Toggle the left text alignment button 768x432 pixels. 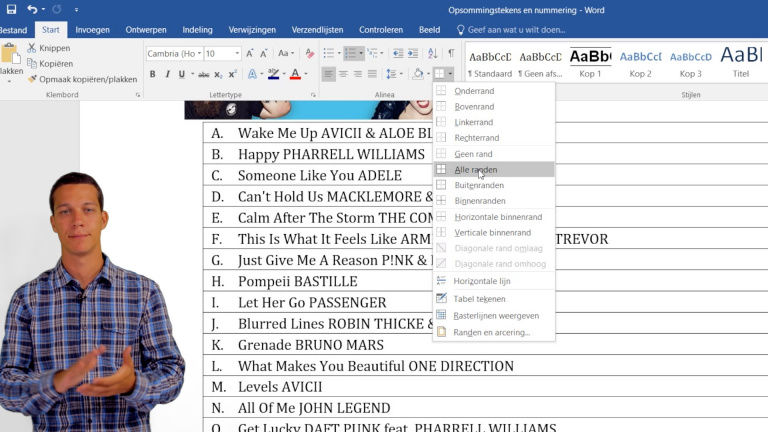tap(328, 74)
